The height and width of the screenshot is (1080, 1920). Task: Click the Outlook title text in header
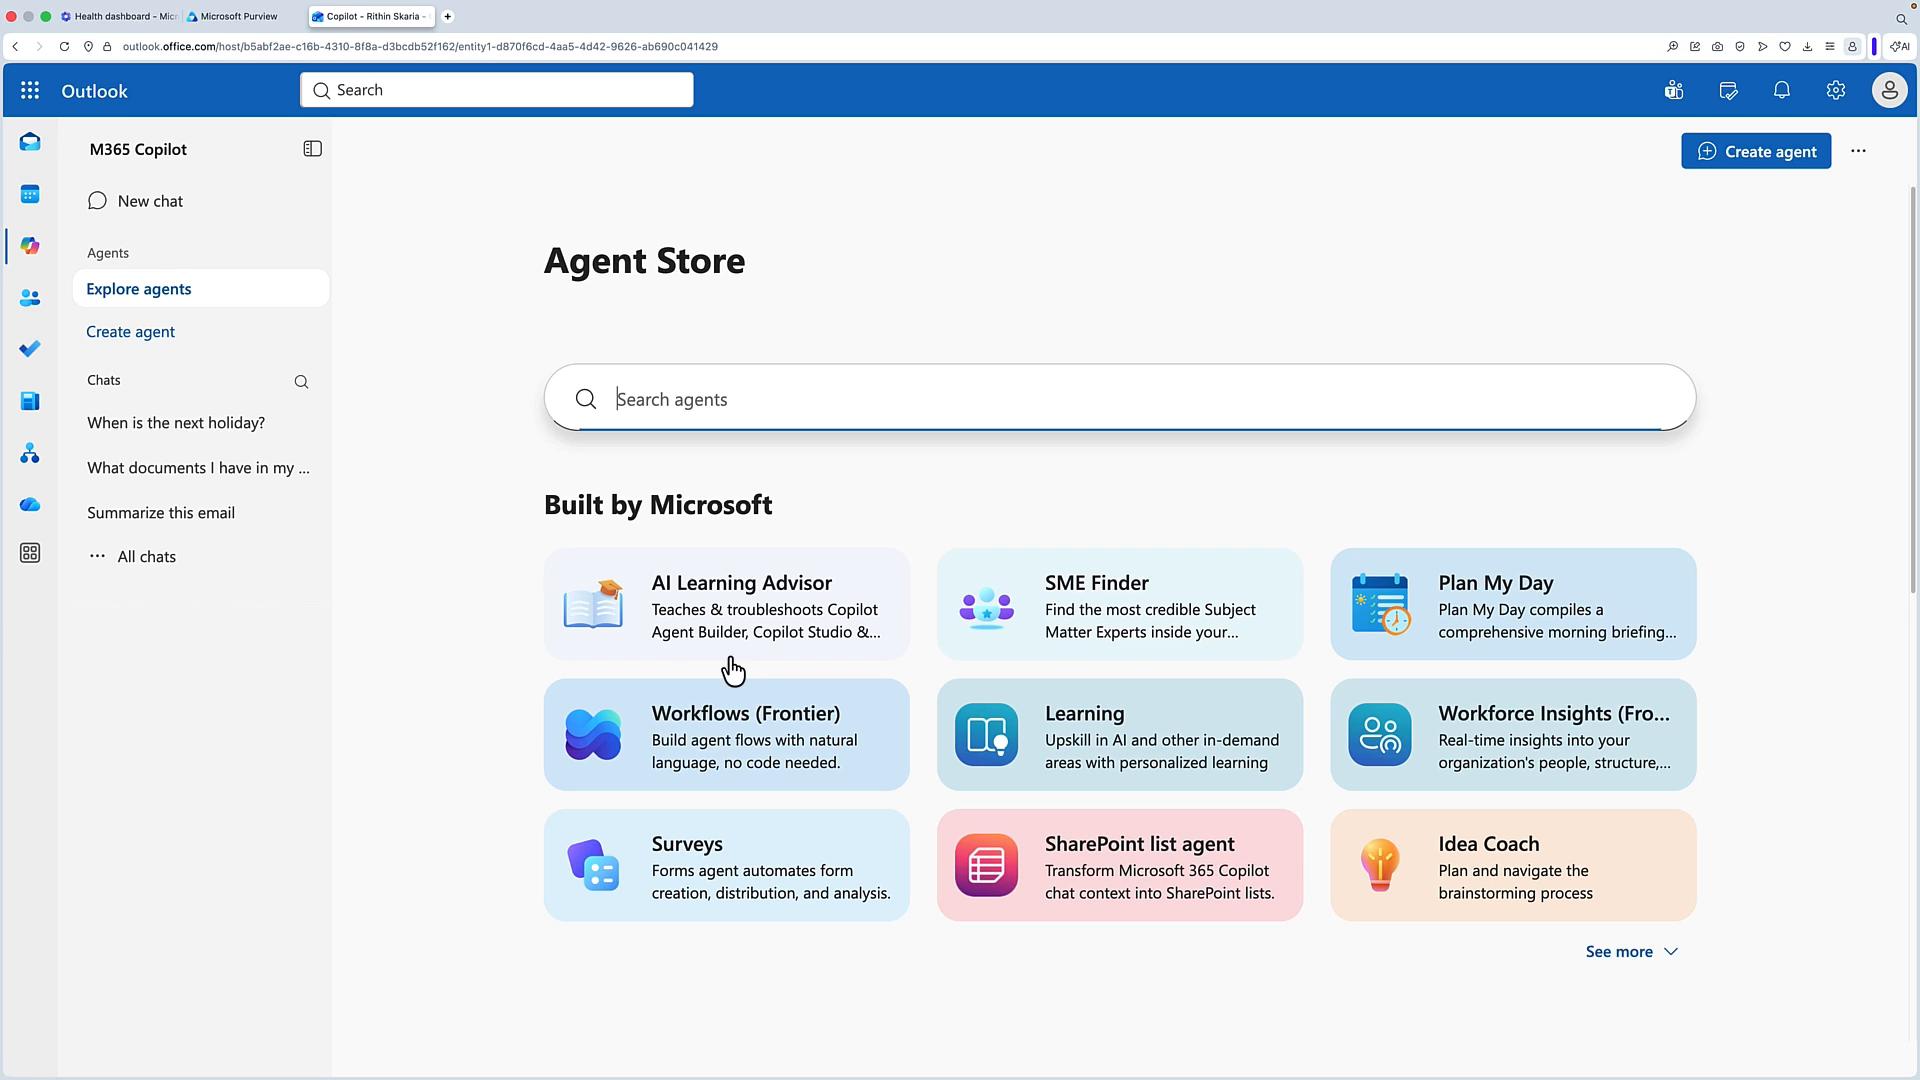click(94, 91)
